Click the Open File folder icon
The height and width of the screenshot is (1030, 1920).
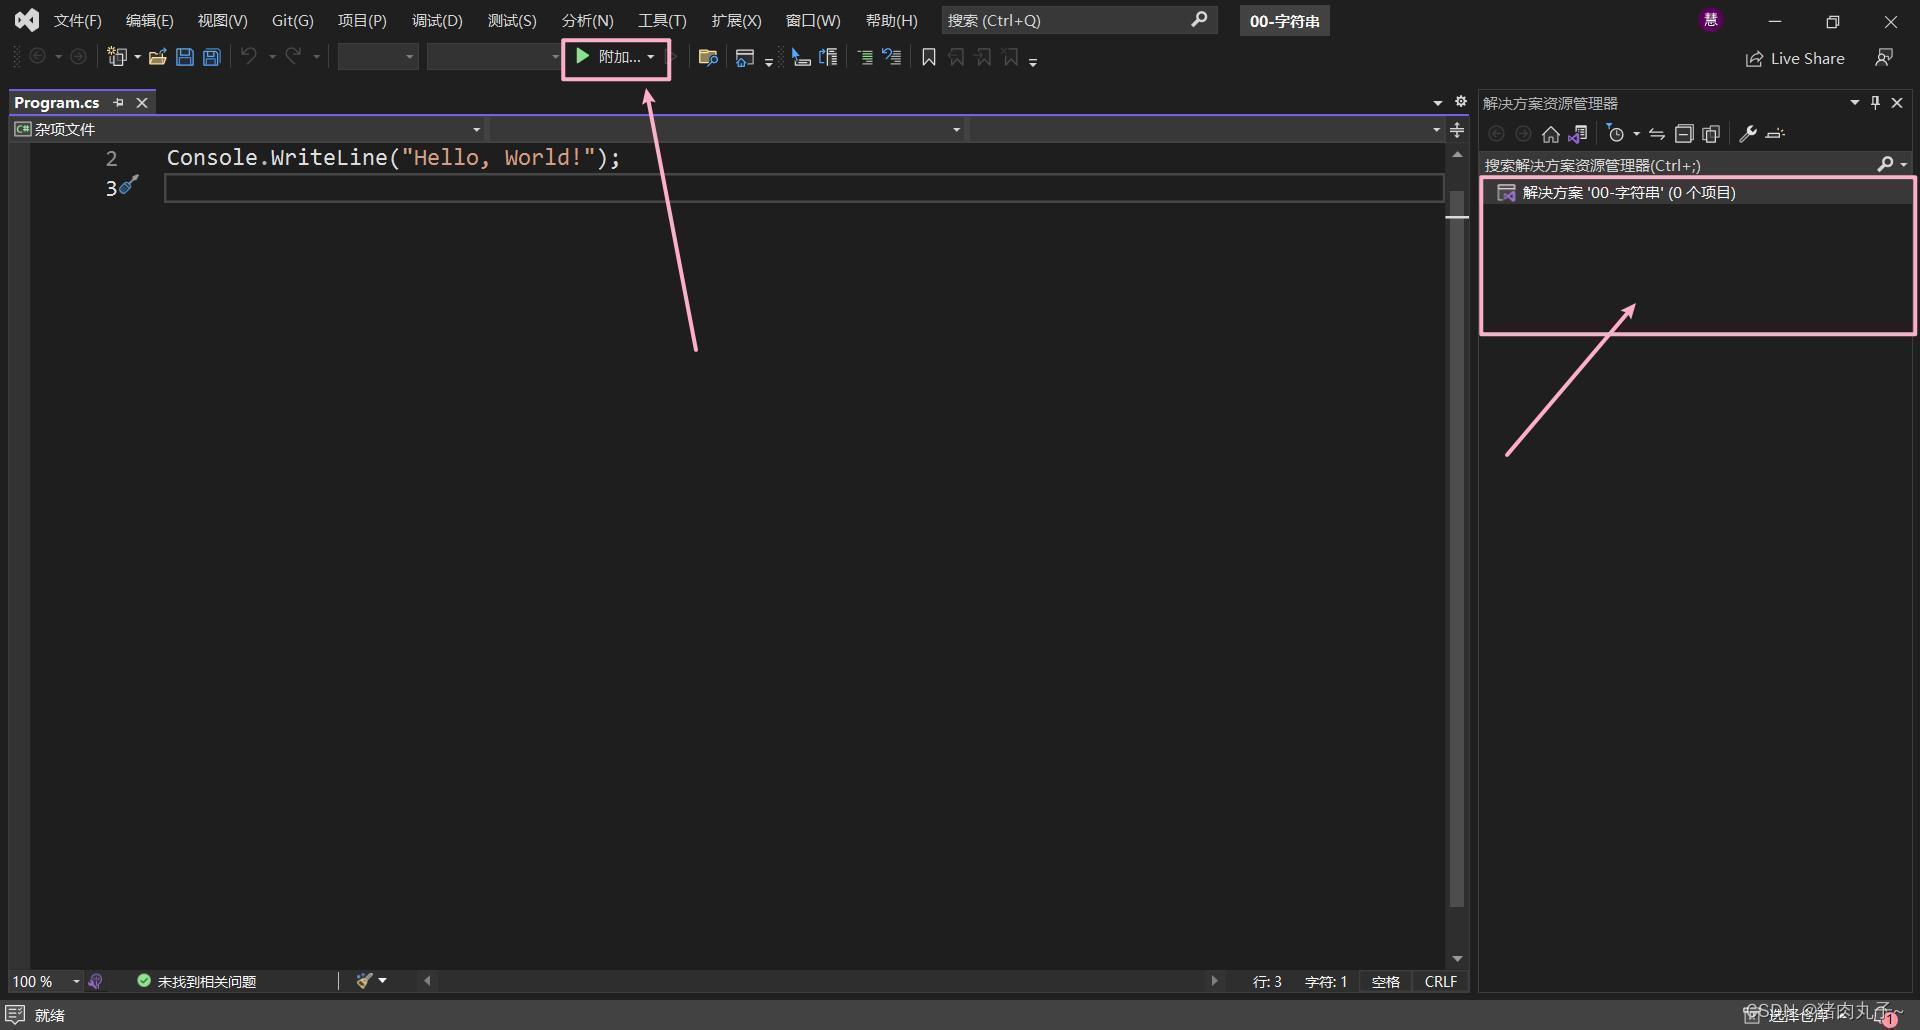tap(157, 57)
